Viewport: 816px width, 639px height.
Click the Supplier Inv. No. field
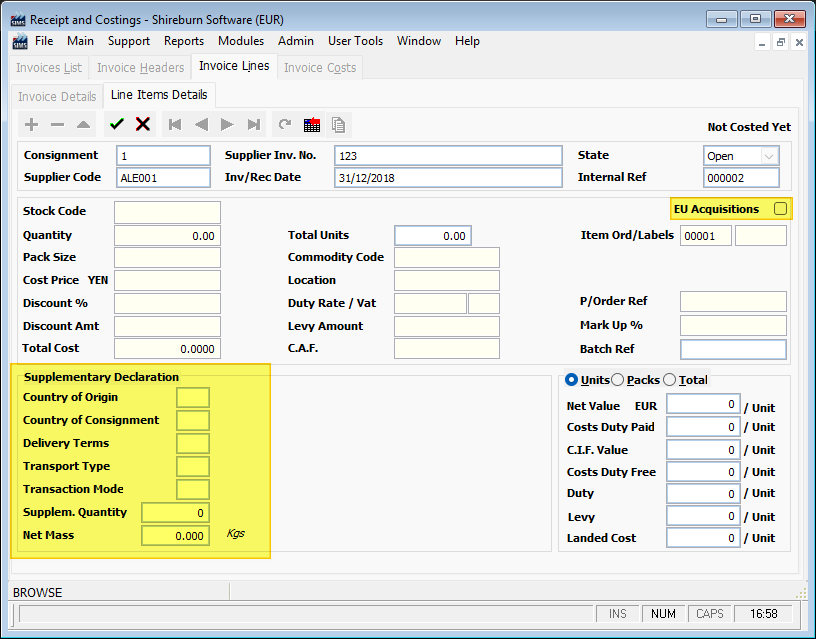[x=448, y=156]
